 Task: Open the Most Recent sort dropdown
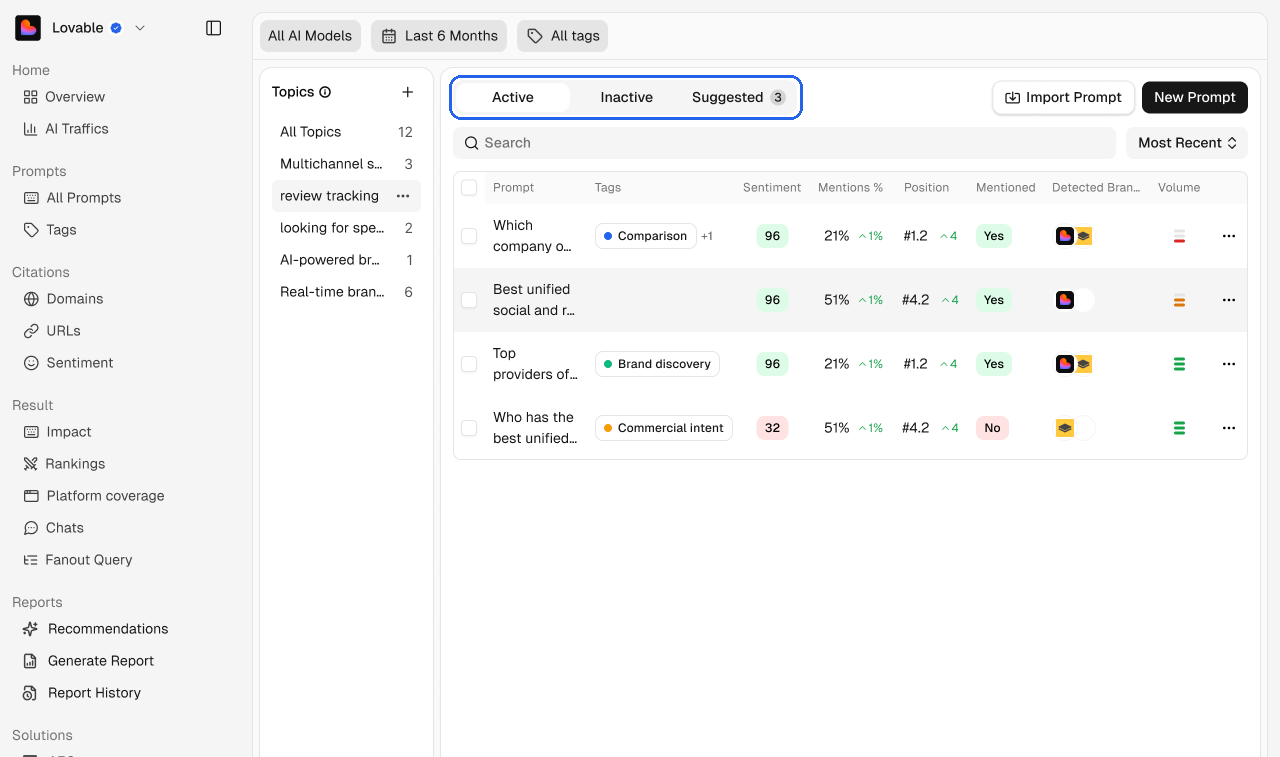[x=1187, y=143]
